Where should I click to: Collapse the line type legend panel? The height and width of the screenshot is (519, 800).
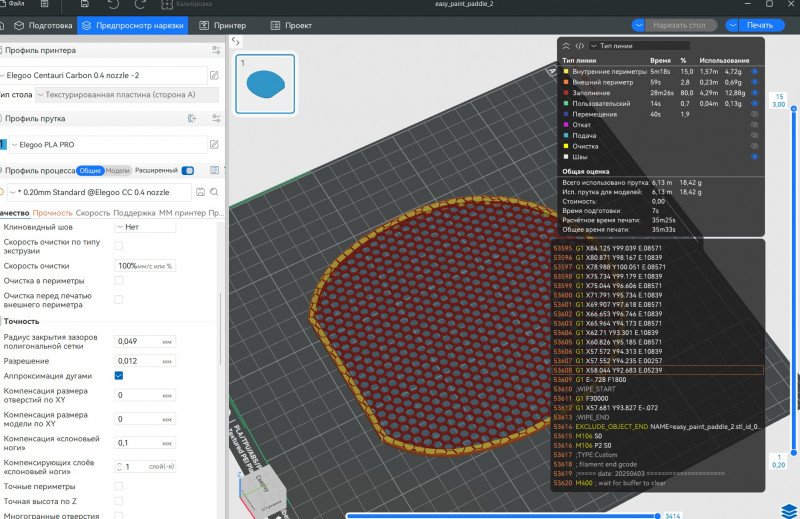(567, 45)
